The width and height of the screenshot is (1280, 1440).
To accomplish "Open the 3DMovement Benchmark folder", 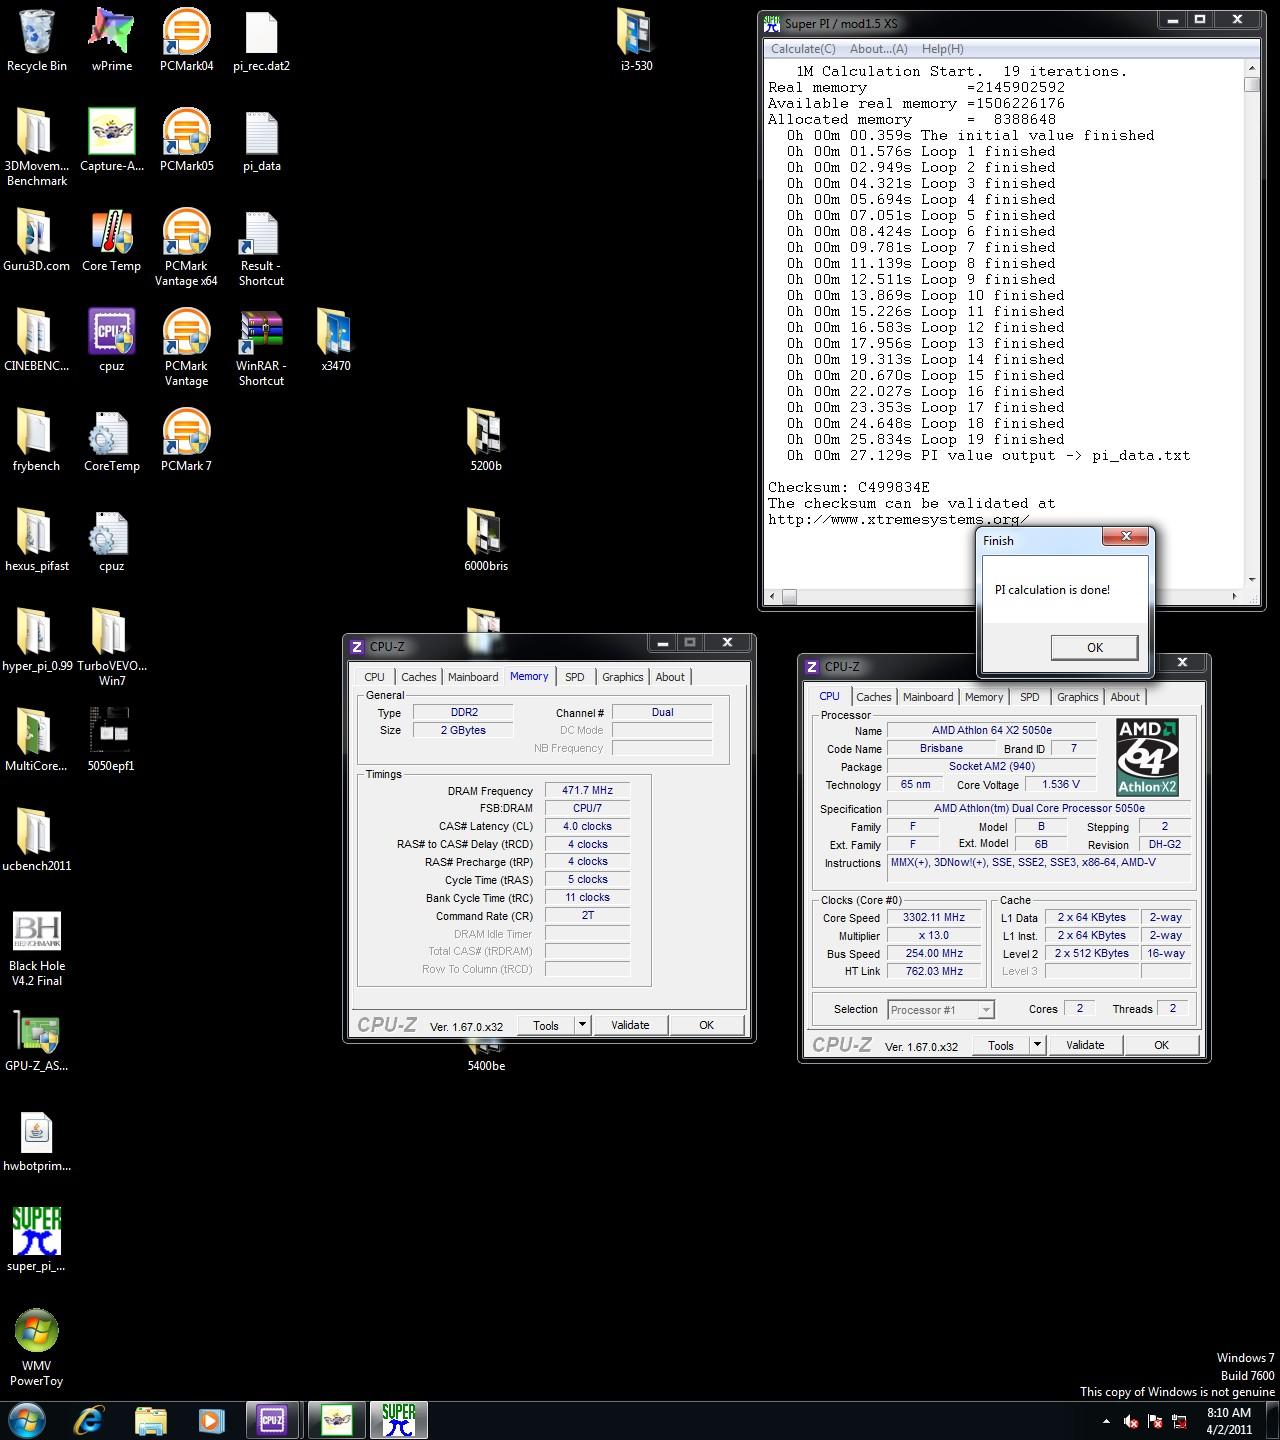I will tap(37, 147).
